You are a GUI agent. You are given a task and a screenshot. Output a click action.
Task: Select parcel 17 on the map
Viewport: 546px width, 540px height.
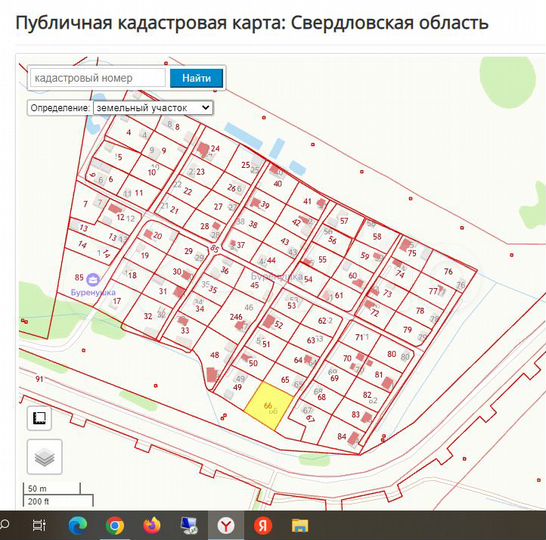click(117, 300)
